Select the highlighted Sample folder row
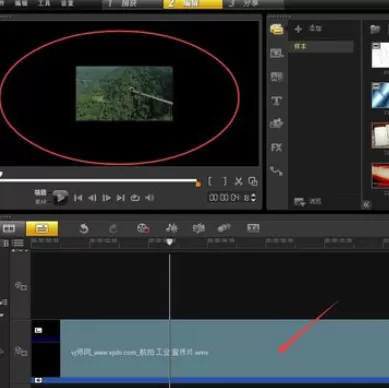Image resolution: width=389 pixels, height=388 pixels. point(321,47)
